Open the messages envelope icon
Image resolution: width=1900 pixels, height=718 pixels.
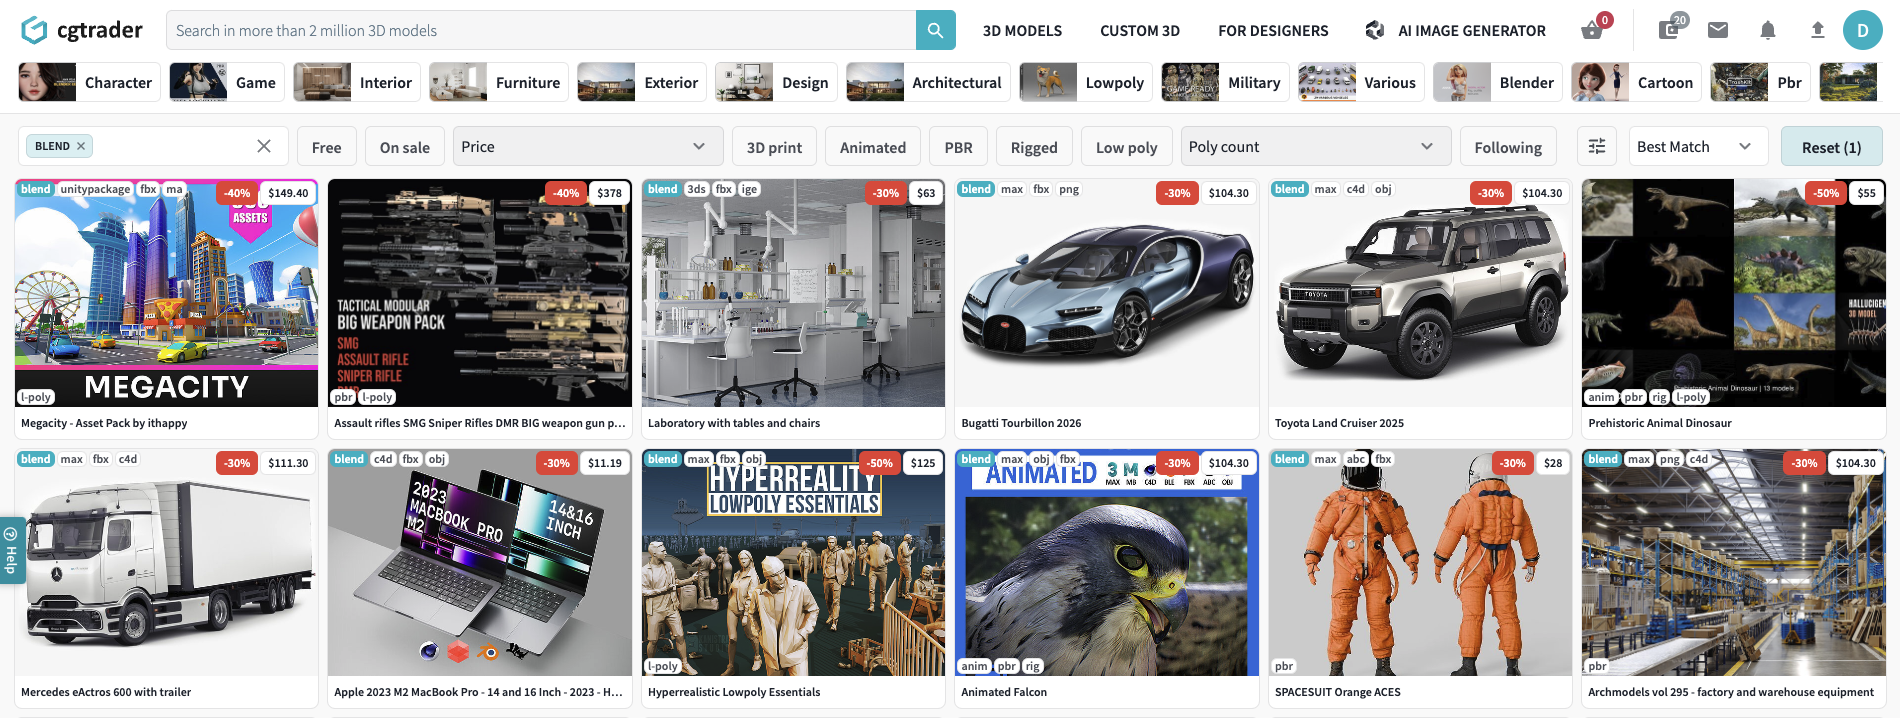point(1718,30)
